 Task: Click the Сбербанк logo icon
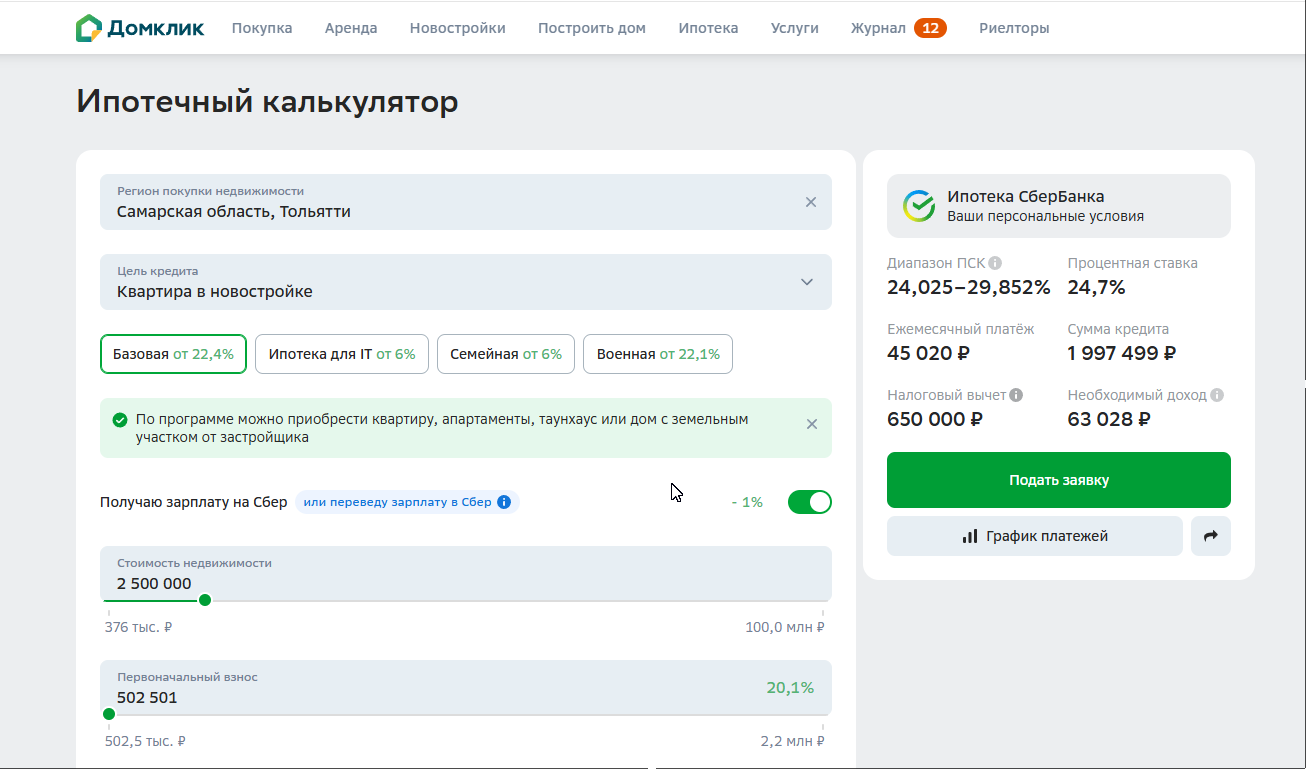coord(919,206)
